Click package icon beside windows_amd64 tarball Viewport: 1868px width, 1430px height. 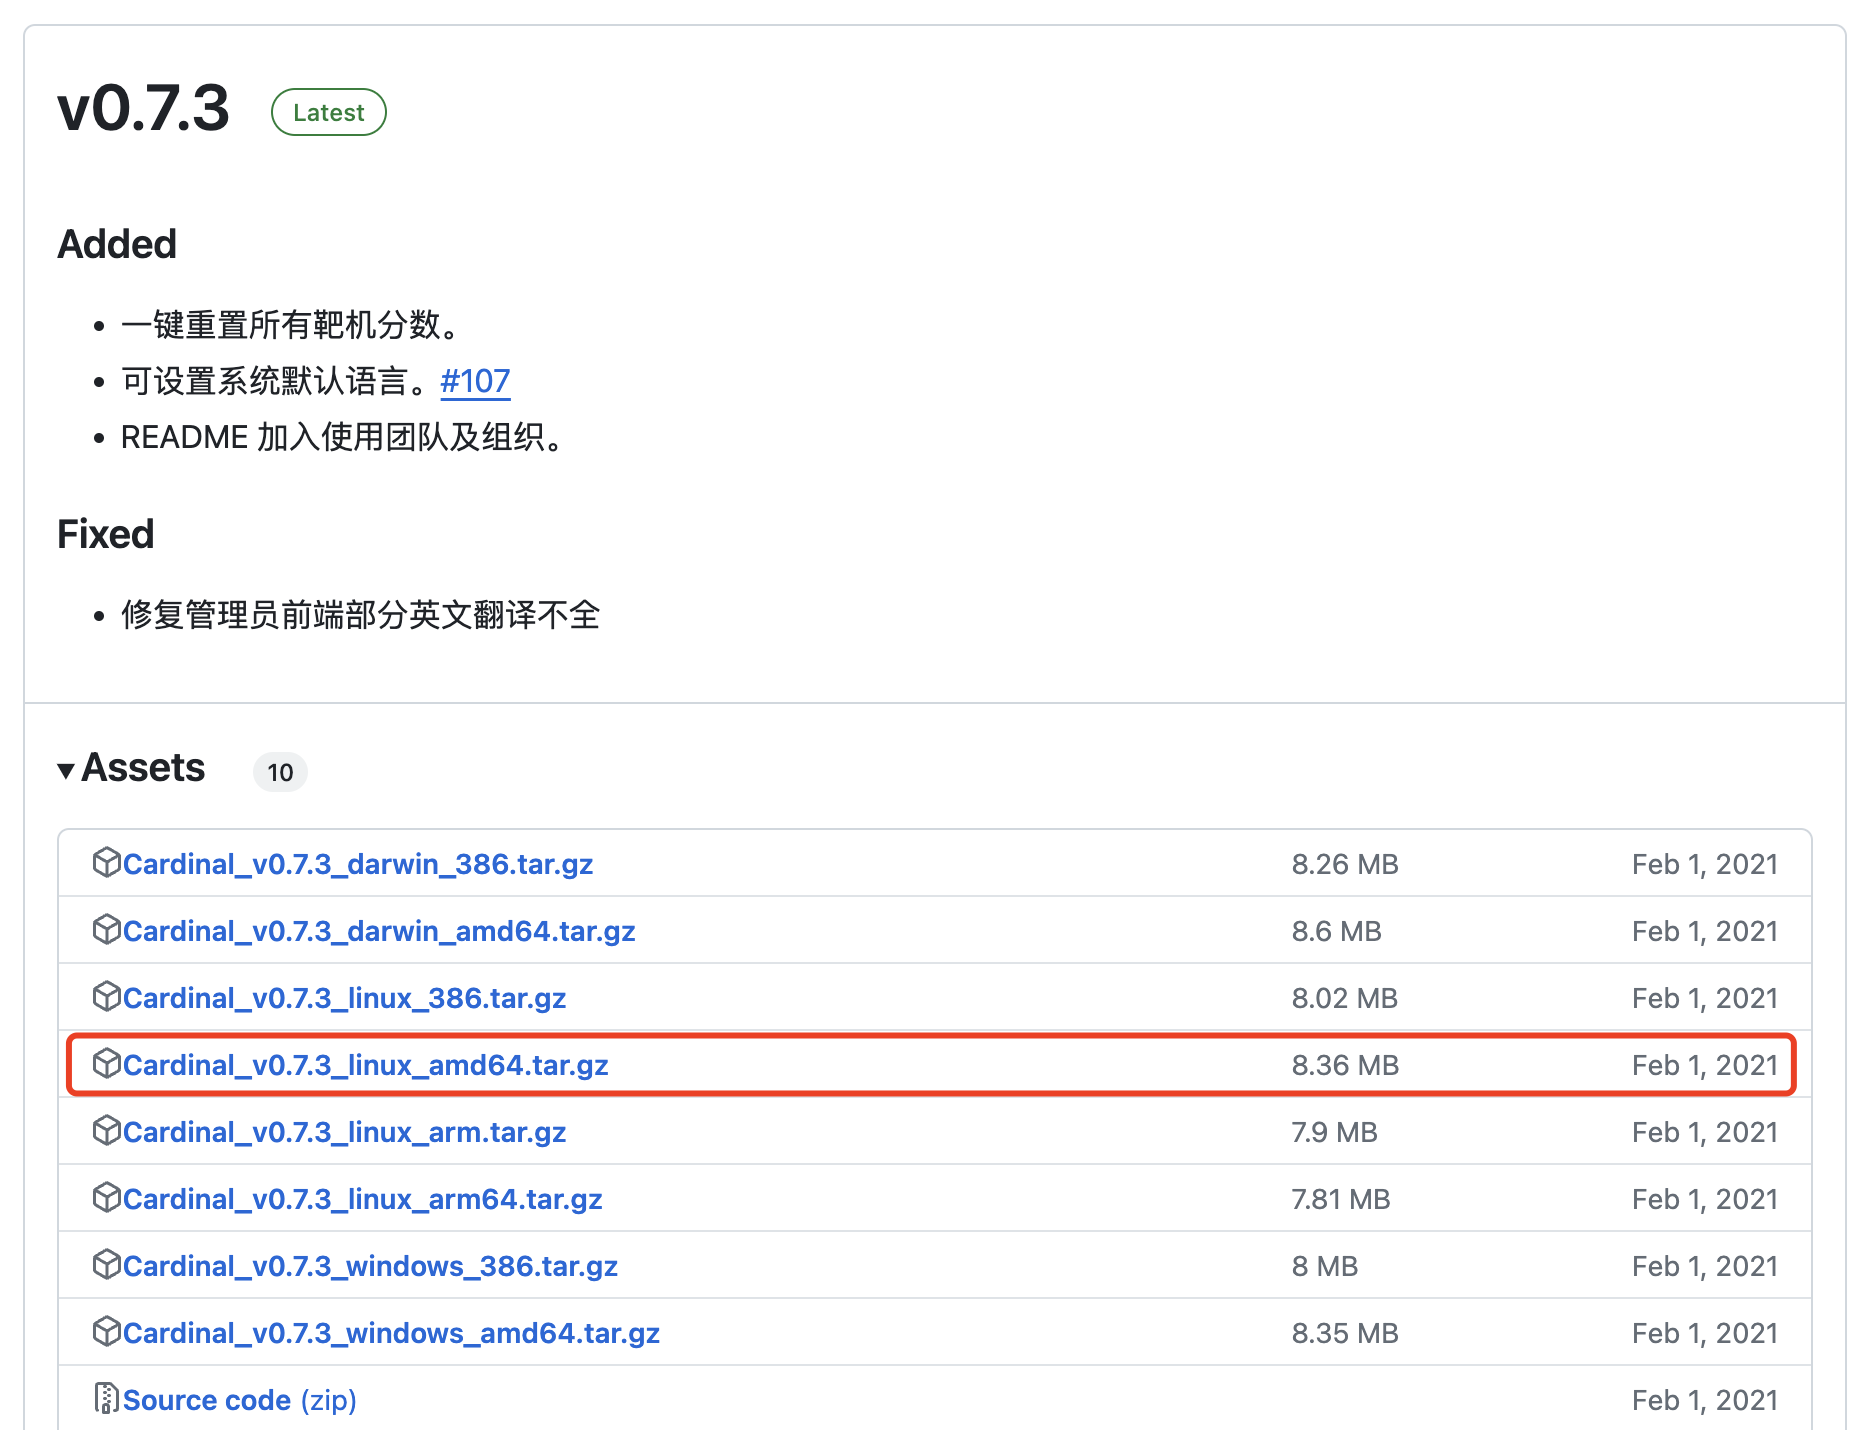[106, 1331]
